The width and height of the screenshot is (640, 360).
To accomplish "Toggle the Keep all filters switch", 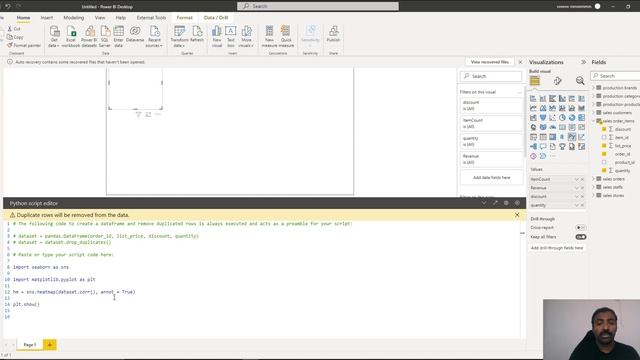I will click(x=580, y=237).
